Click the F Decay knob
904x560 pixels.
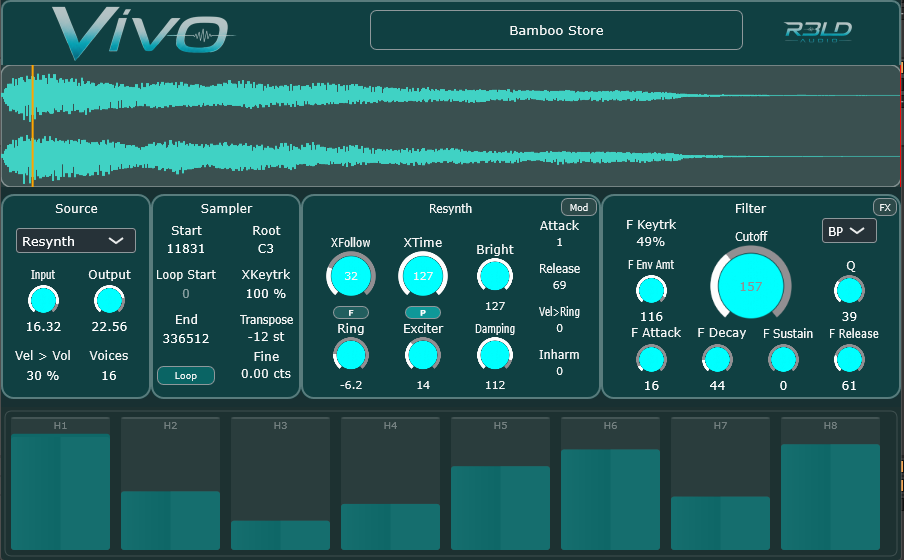click(717, 360)
